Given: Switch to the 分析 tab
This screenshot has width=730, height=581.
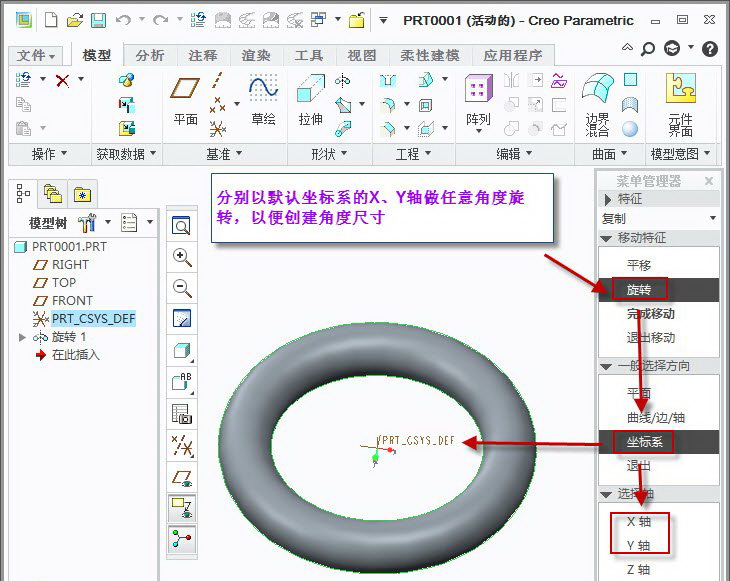Looking at the screenshot, I should tap(150, 56).
